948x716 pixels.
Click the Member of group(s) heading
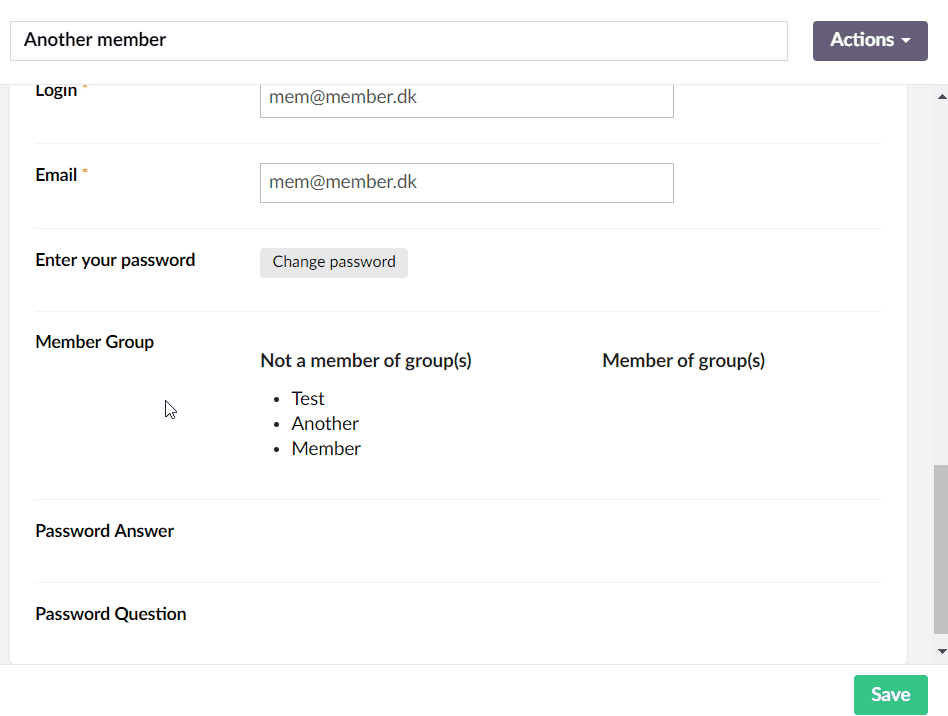683,360
